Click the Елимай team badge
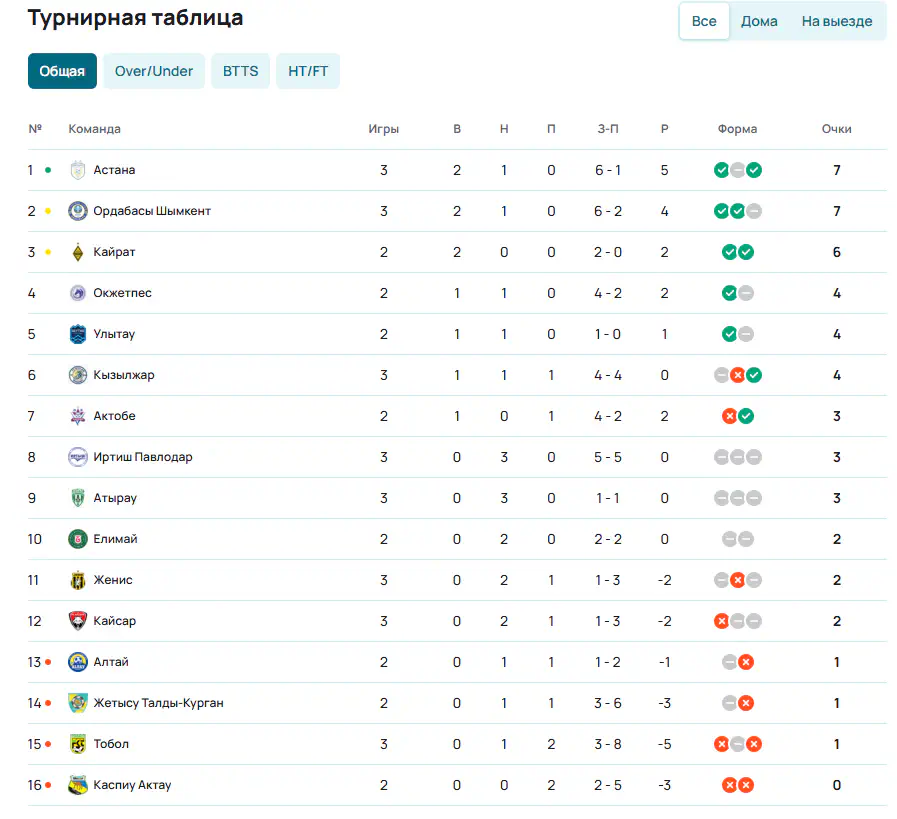 (x=78, y=539)
